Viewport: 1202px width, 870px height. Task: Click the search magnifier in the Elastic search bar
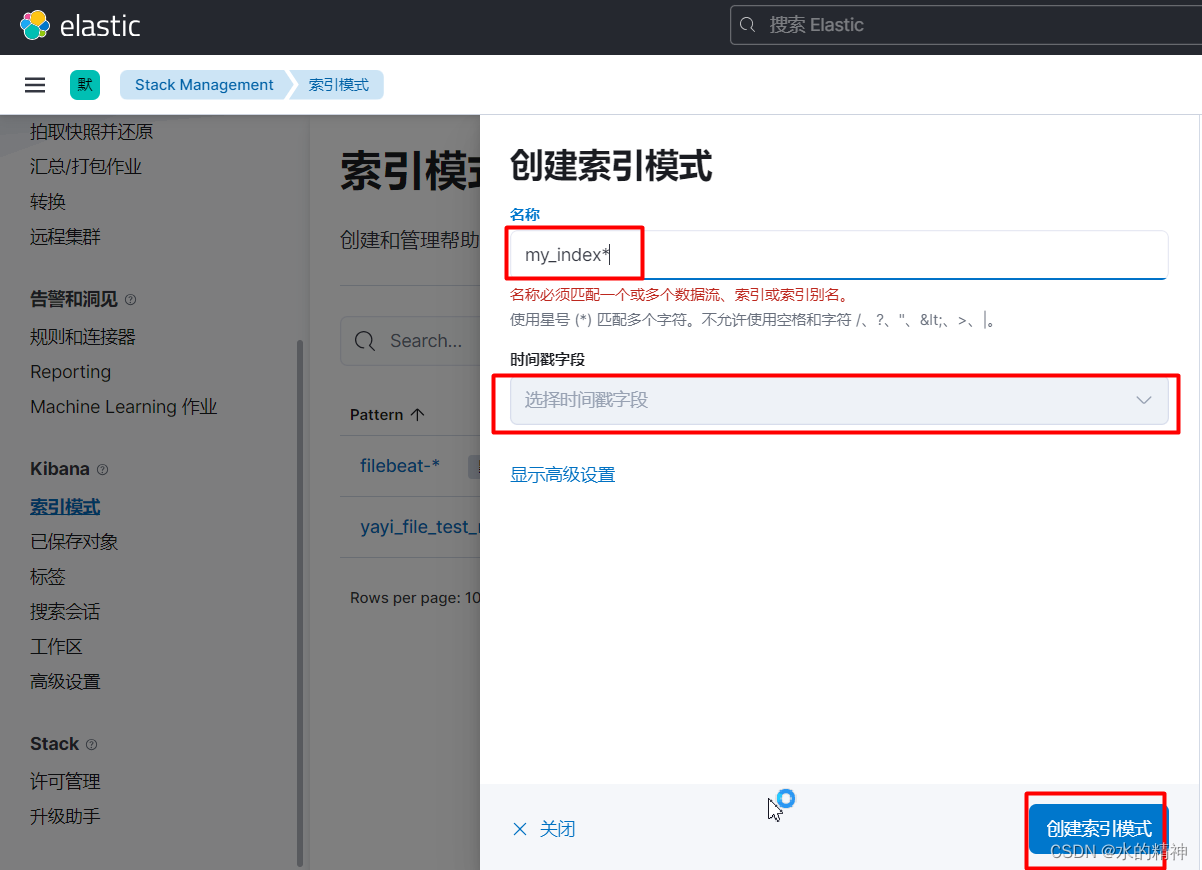pyautogui.click(x=747, y=25)
